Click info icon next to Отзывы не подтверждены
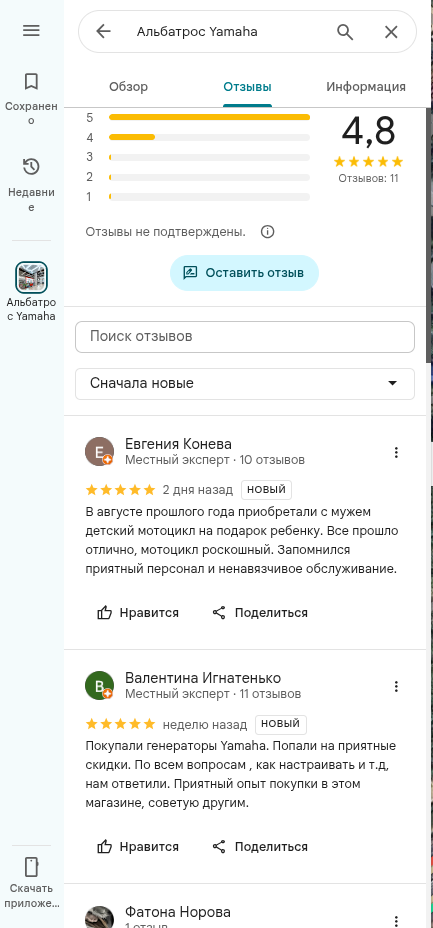Viewport: 433px width, 928px height. [x=267, y=231]
